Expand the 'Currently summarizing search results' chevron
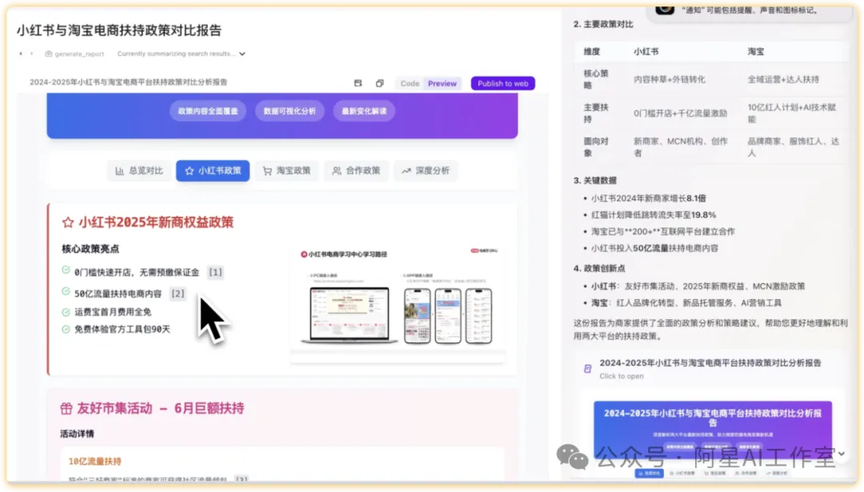 [242, 54]
